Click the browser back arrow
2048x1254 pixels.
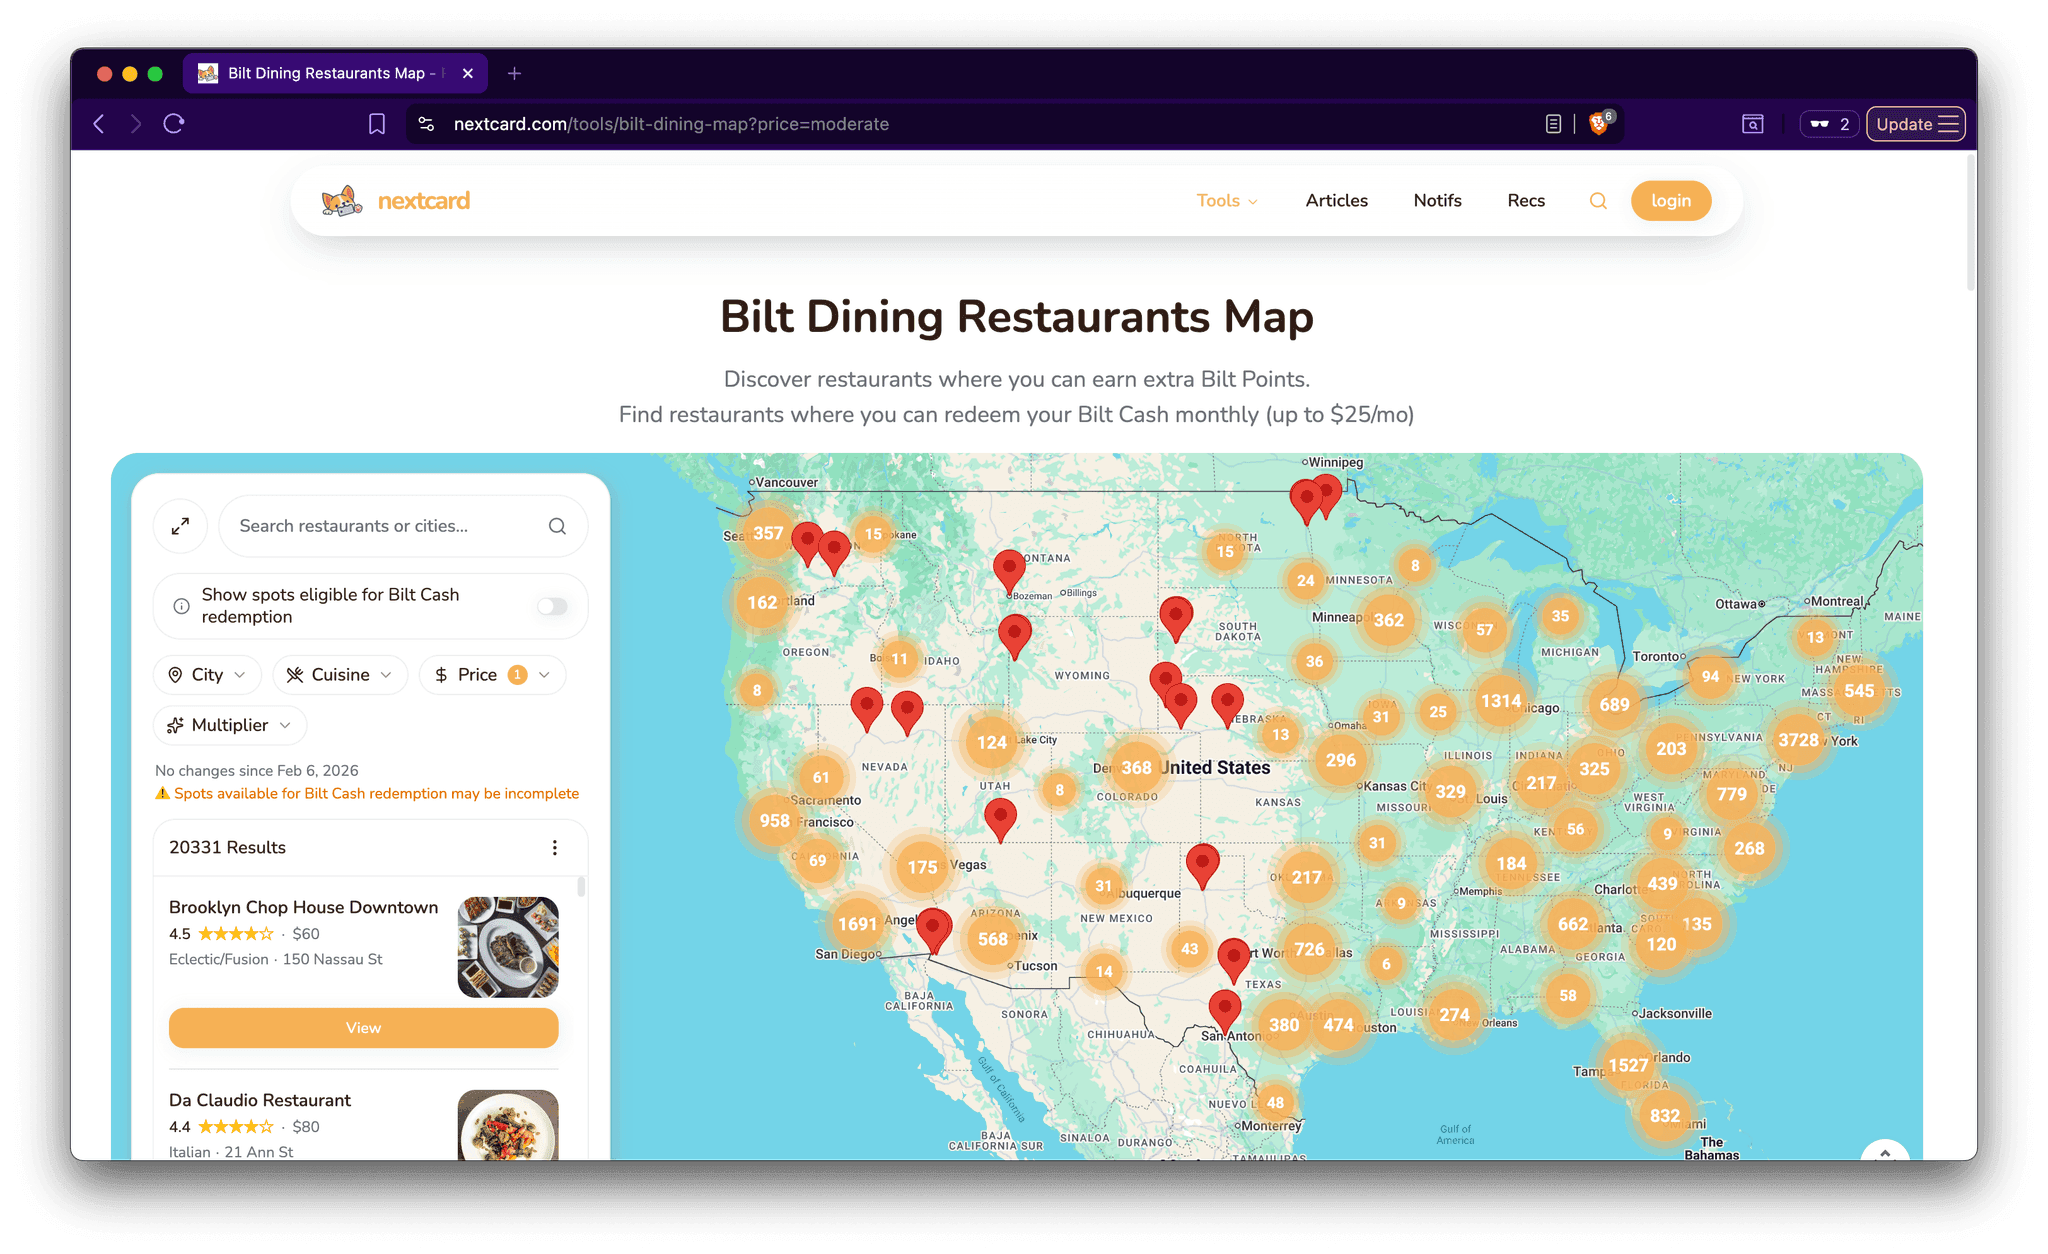(99, 124)
